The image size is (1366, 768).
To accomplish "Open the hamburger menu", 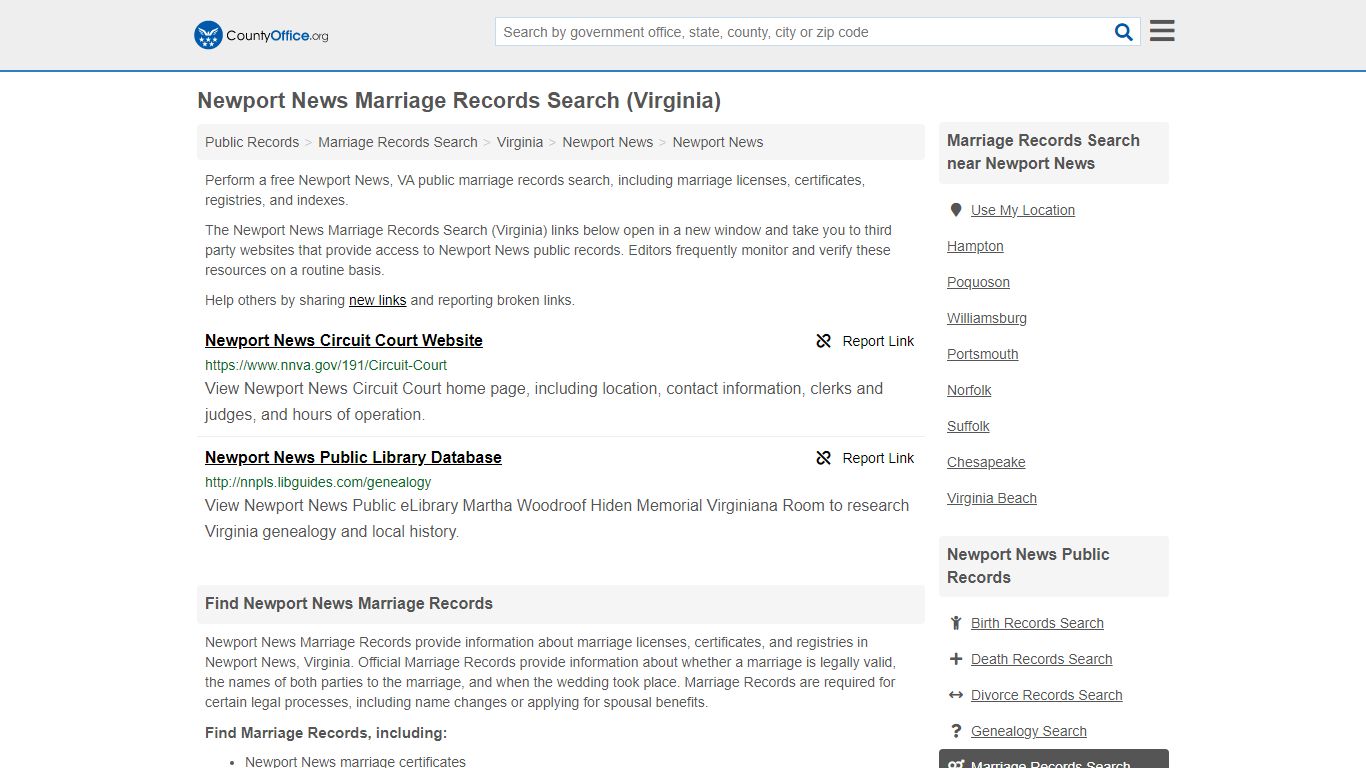I will point(1162,31).
